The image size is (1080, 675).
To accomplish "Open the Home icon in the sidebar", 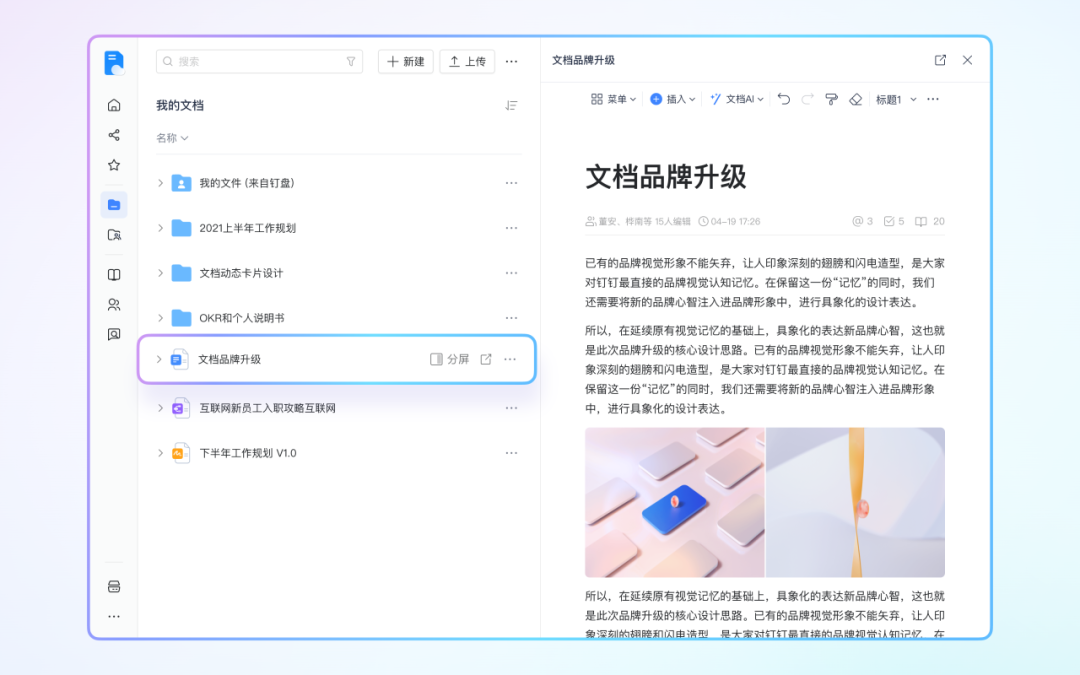I will pos(114,105).
